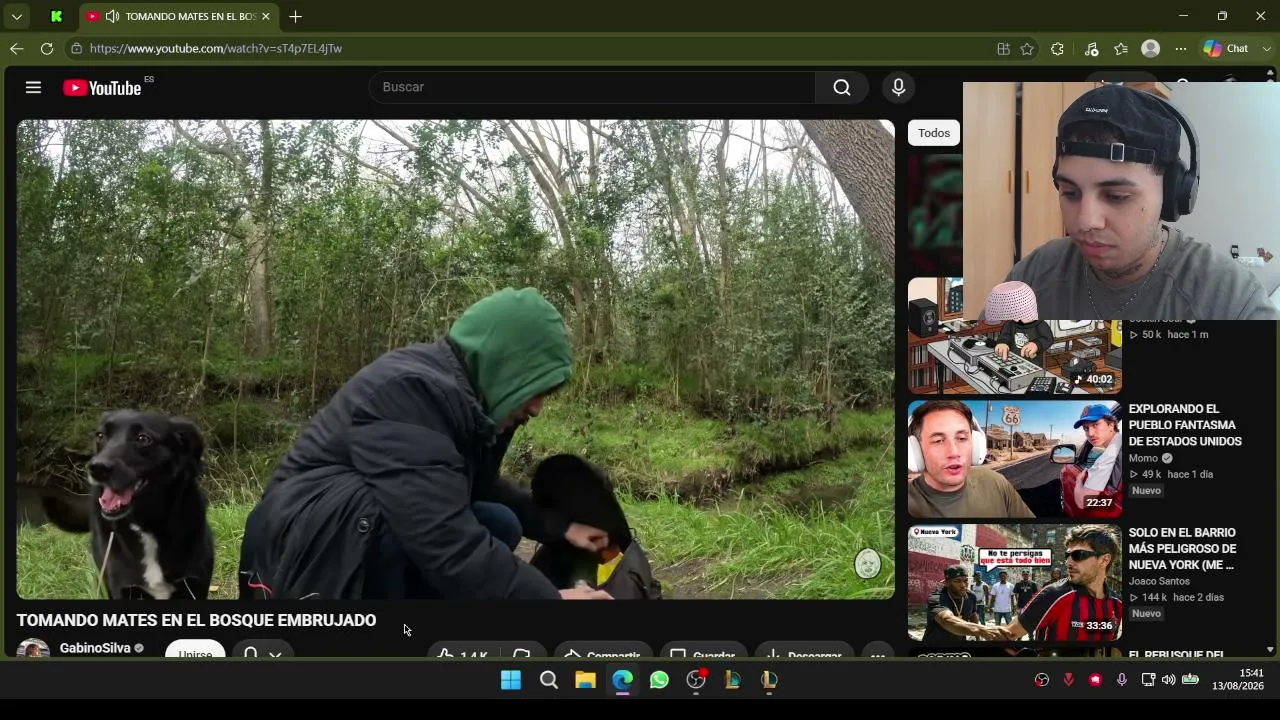Open the 33:36 New York video thumbnail
The width and height of the screenshot is (1280, 720).
1015,582
